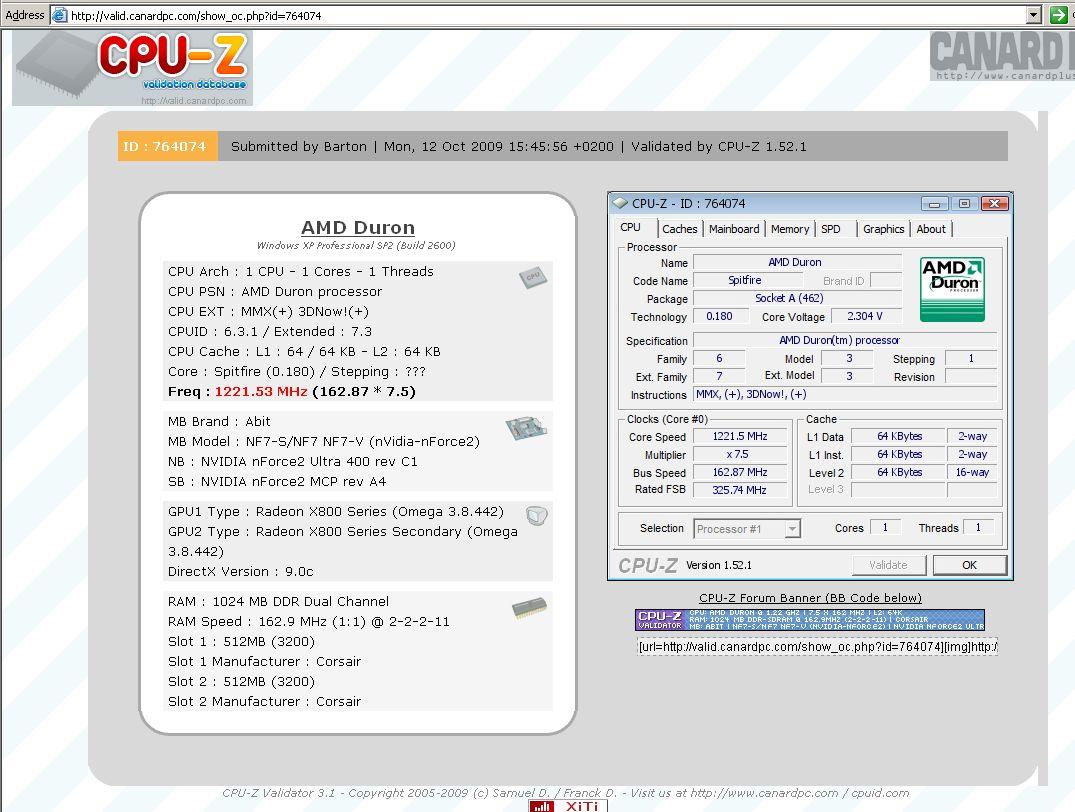The height and width of the screenshot is (812, 1075).
Task: Open the Mainboard tab
Action: click(x=734, y=229)
